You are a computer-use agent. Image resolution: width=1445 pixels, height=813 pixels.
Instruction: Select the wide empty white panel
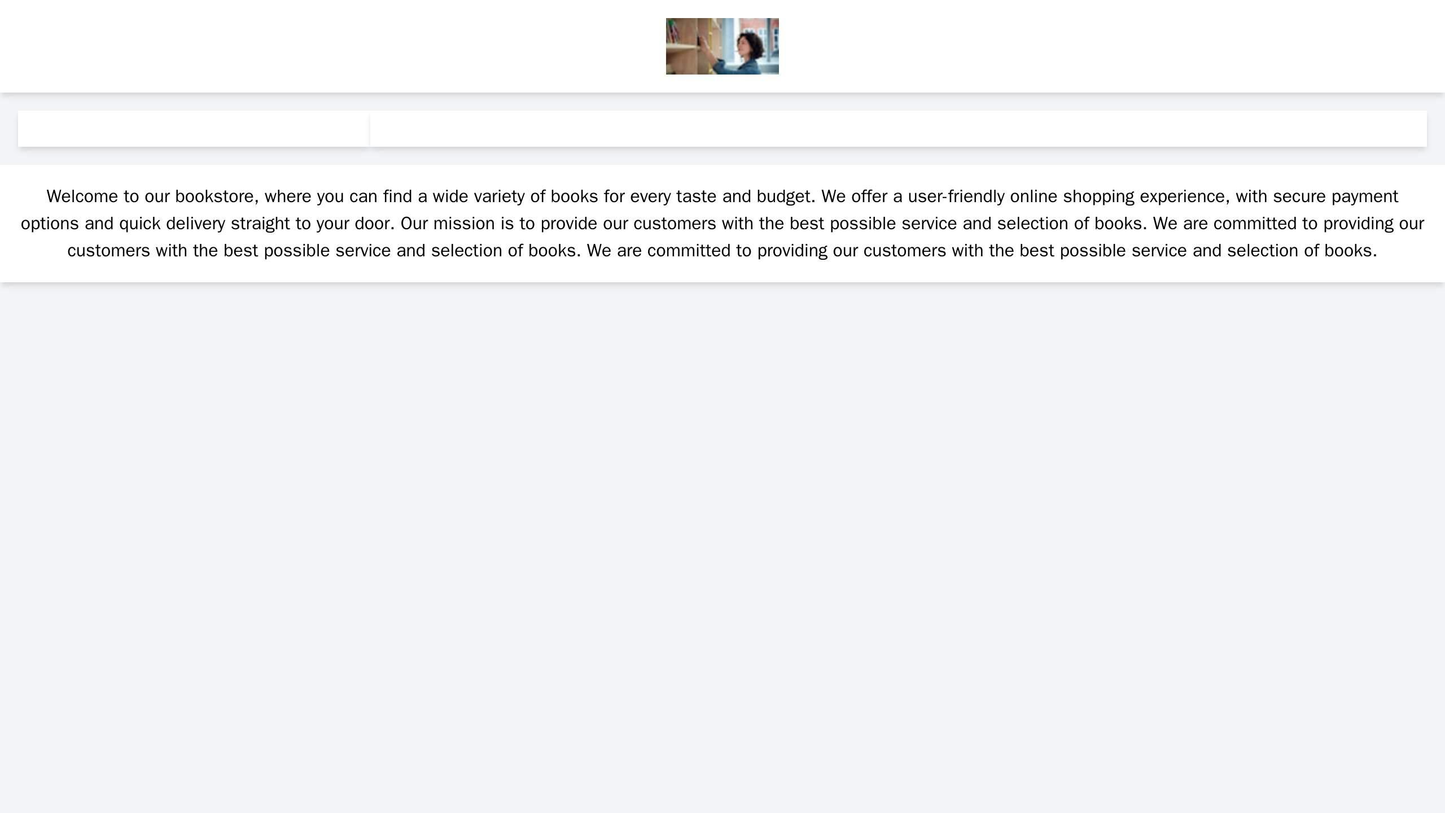(898, 129)
